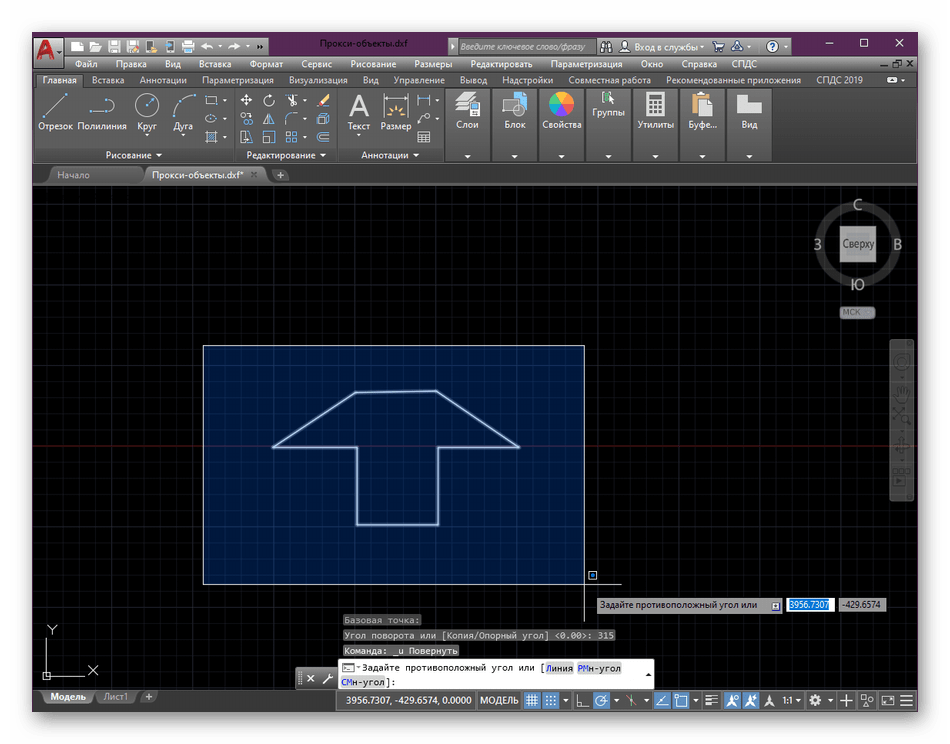Toggle the grid display in status bar
The width and height of the screenshot is (950, 744).
coord(533,701)
